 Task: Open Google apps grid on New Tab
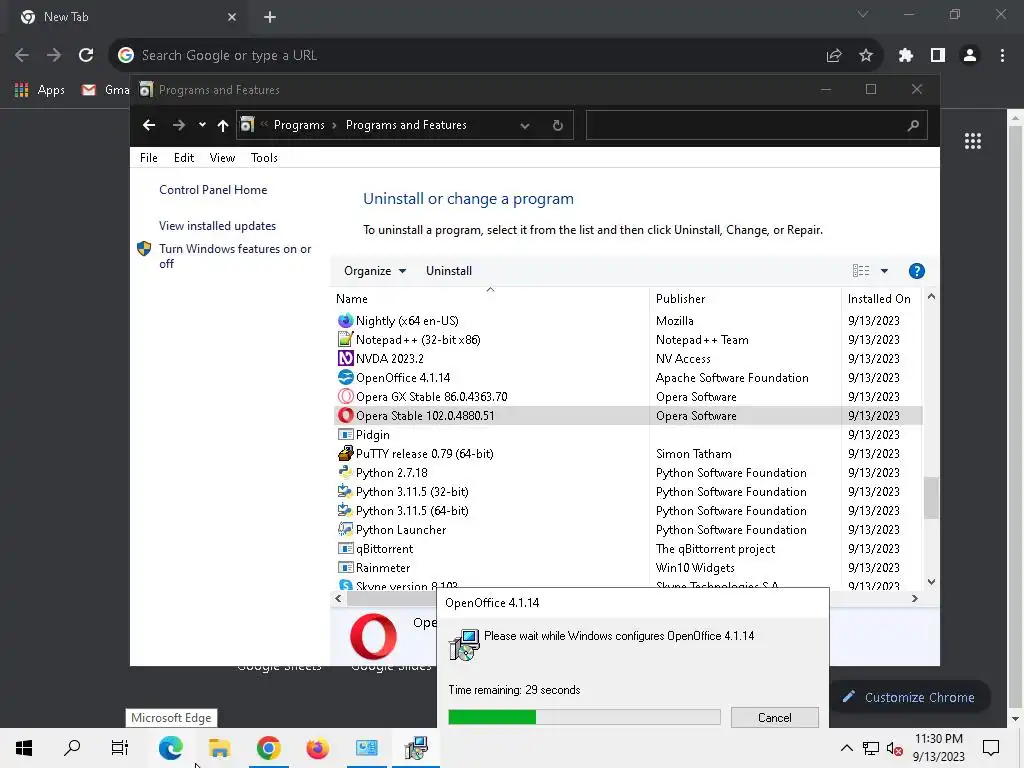coord(972,141)
